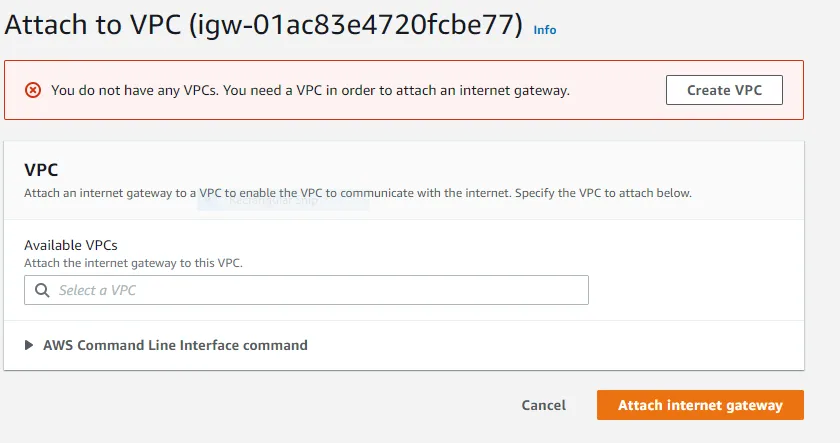Click the orange Attach internet gateway button
Screen dimensions: 840x443
[x=700, y=405]
